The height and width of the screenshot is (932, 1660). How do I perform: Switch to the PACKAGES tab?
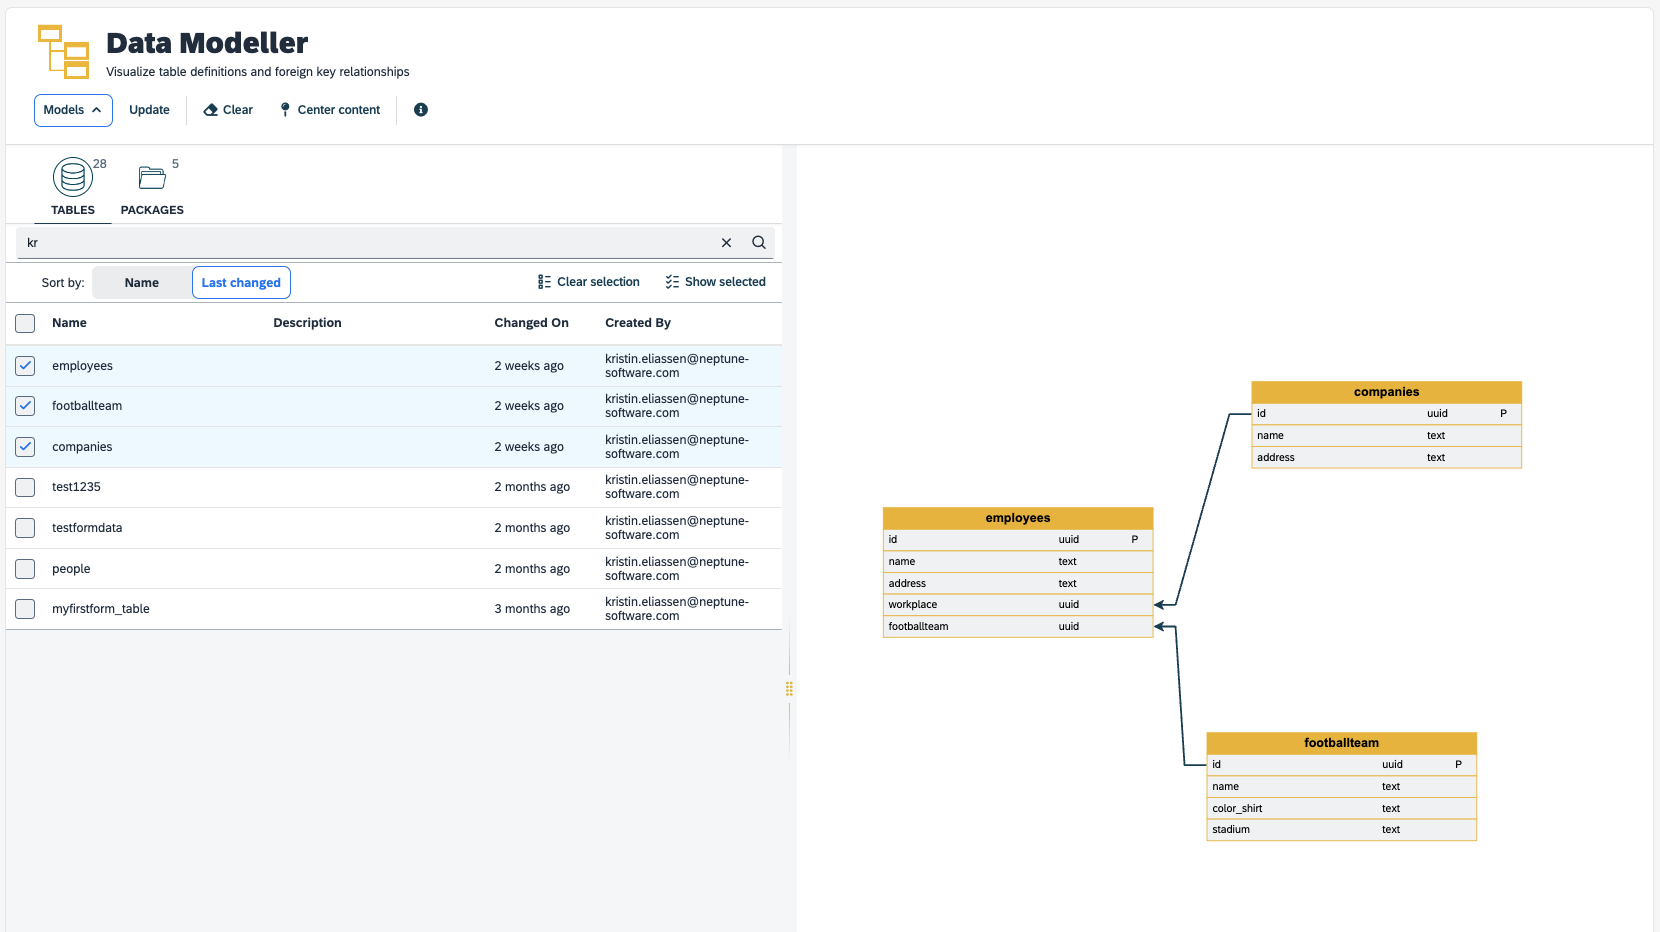[152, 187]
